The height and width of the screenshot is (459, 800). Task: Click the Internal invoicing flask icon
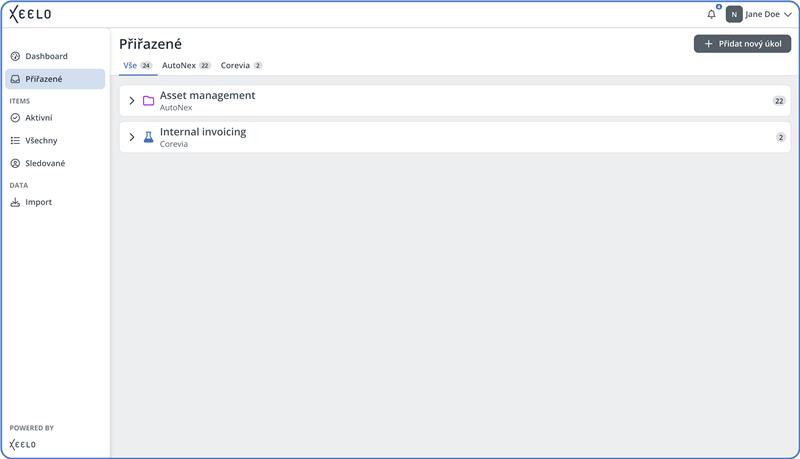click(148, 137)
